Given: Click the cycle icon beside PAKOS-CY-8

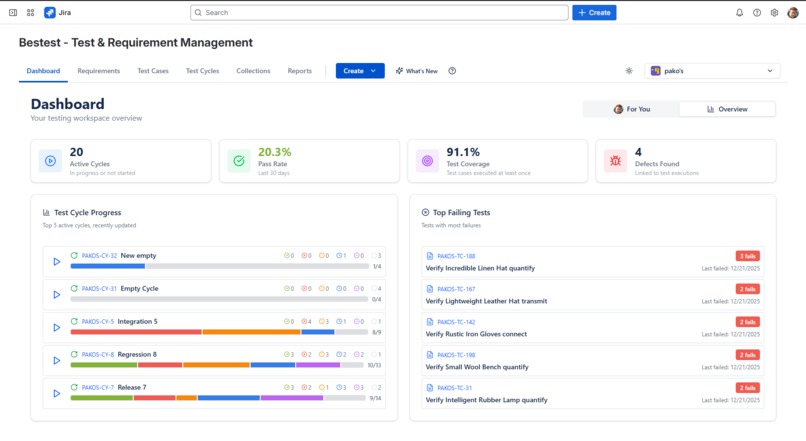Looking at the screenshot, I should click(75, 354).
